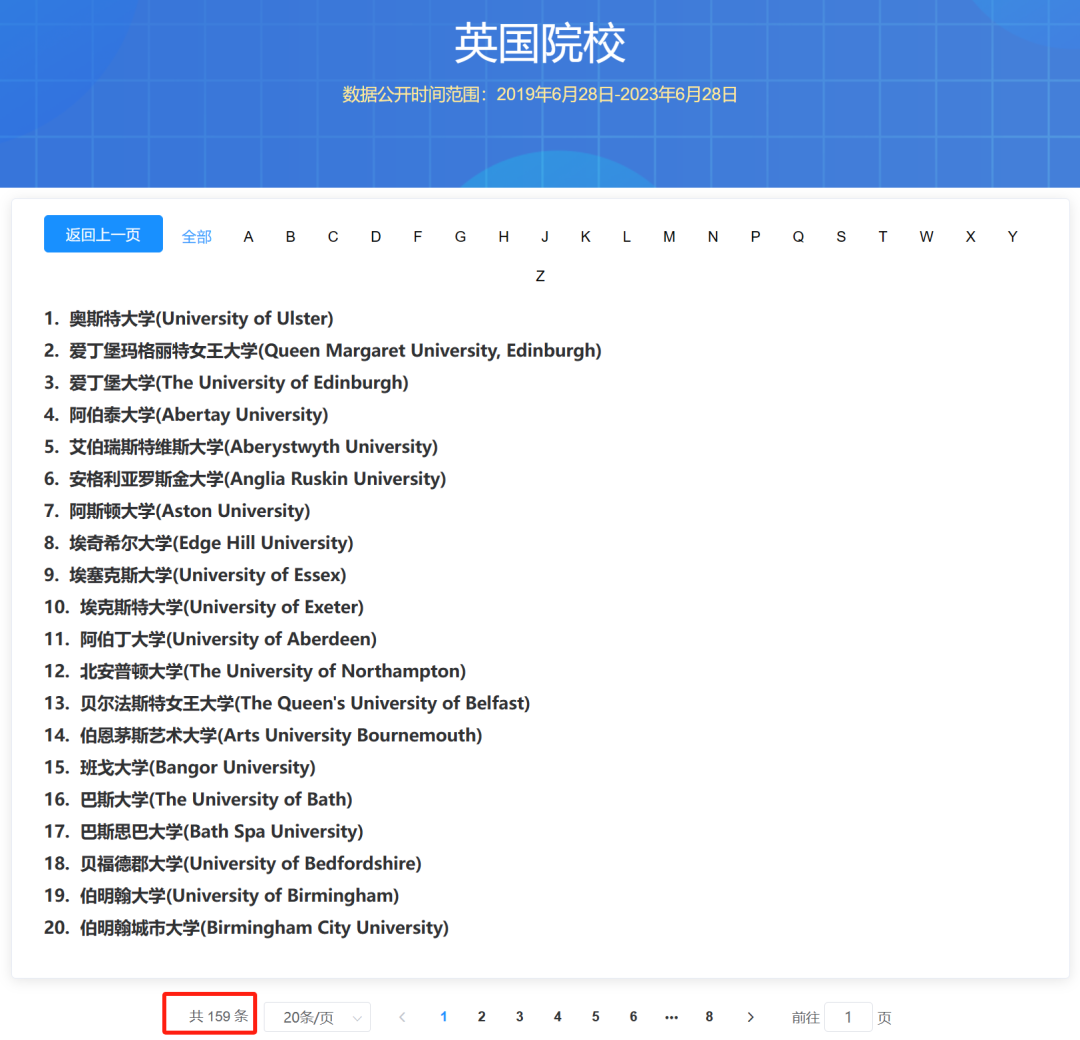Filter universities by letter M

pyautogui.click(x=669, y=236)
